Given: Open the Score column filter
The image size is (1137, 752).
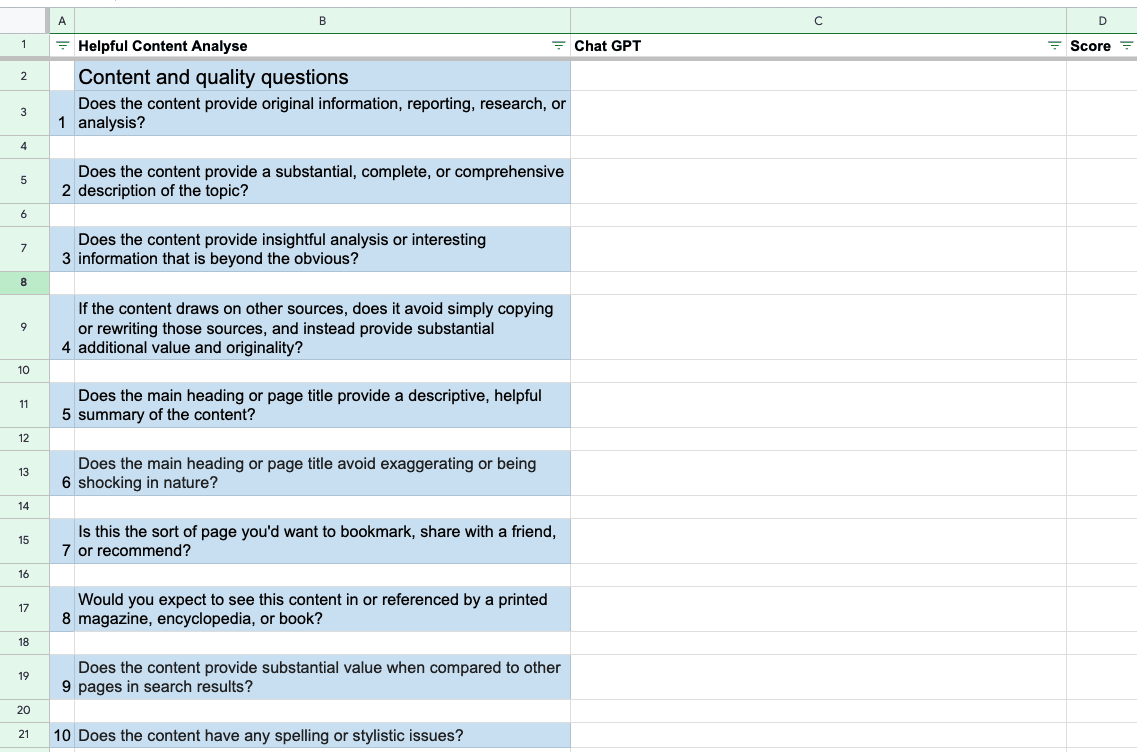Looking at the screenshot, I should click(x=1126, y=46).
